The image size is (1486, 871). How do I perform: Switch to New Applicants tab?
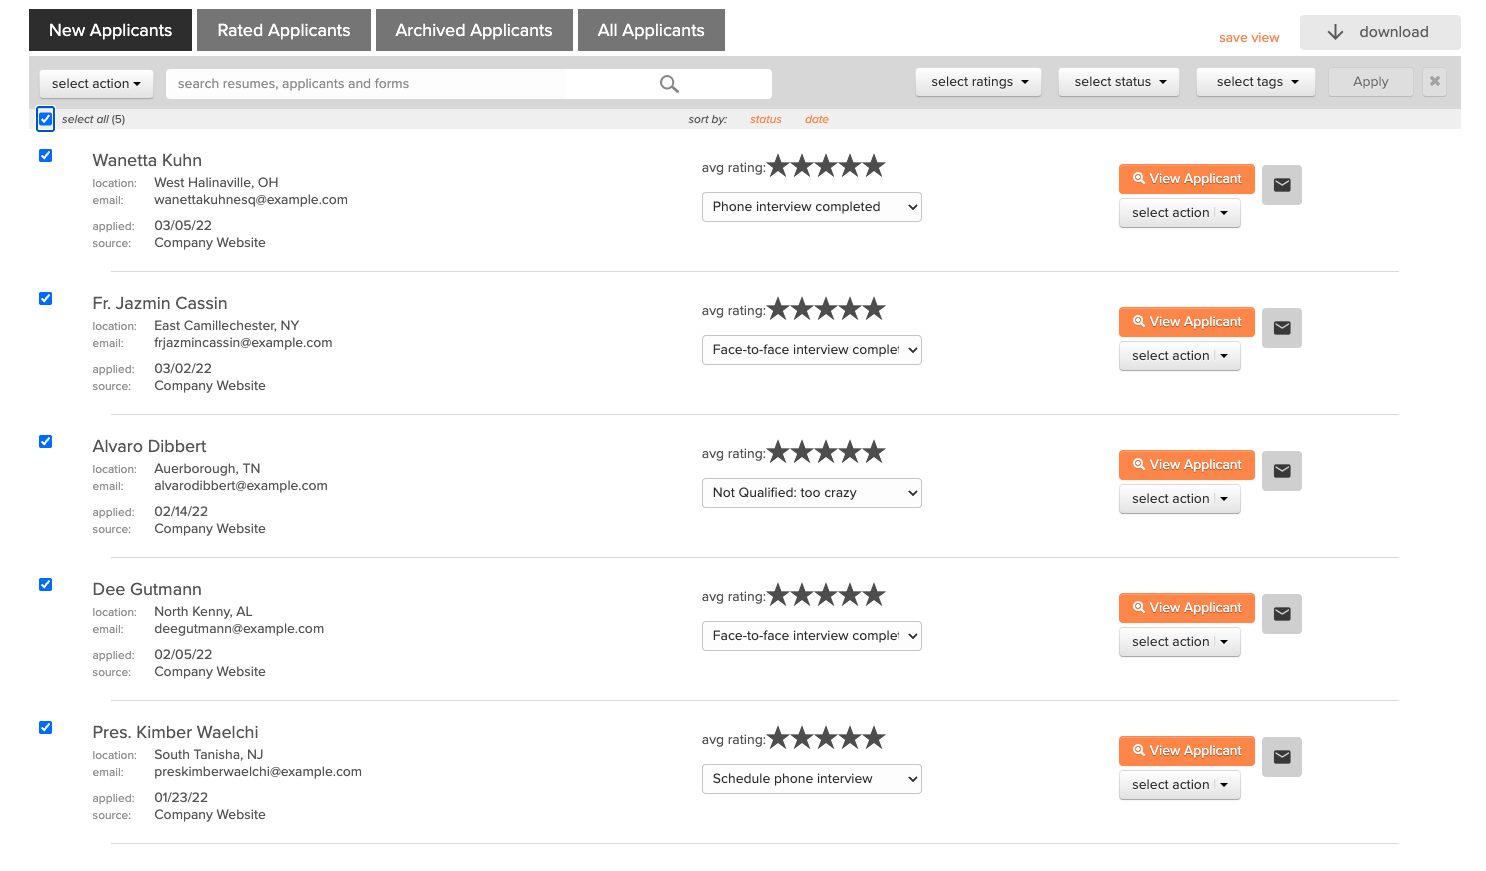click(110, 30)
